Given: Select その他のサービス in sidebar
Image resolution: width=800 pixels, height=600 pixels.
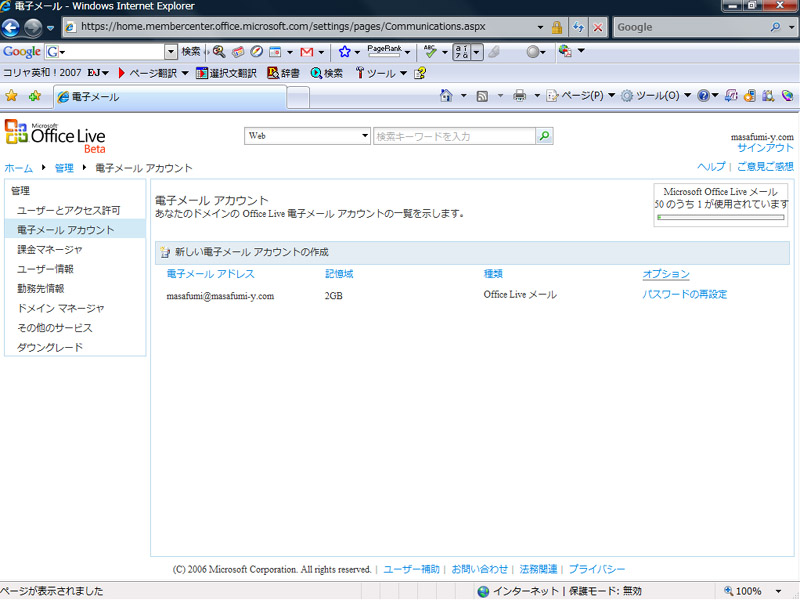Looking at the screenshot, I should [55, 328].
